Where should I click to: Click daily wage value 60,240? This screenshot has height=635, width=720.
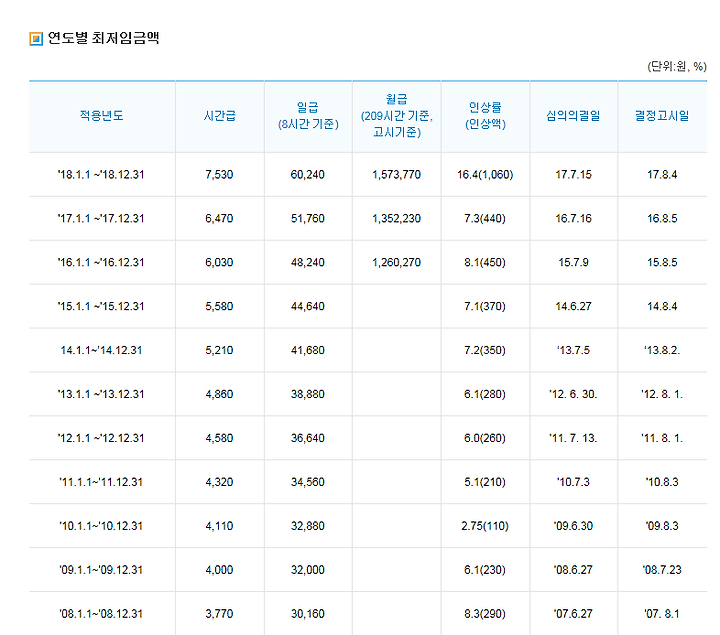click(x=308, y=175)
